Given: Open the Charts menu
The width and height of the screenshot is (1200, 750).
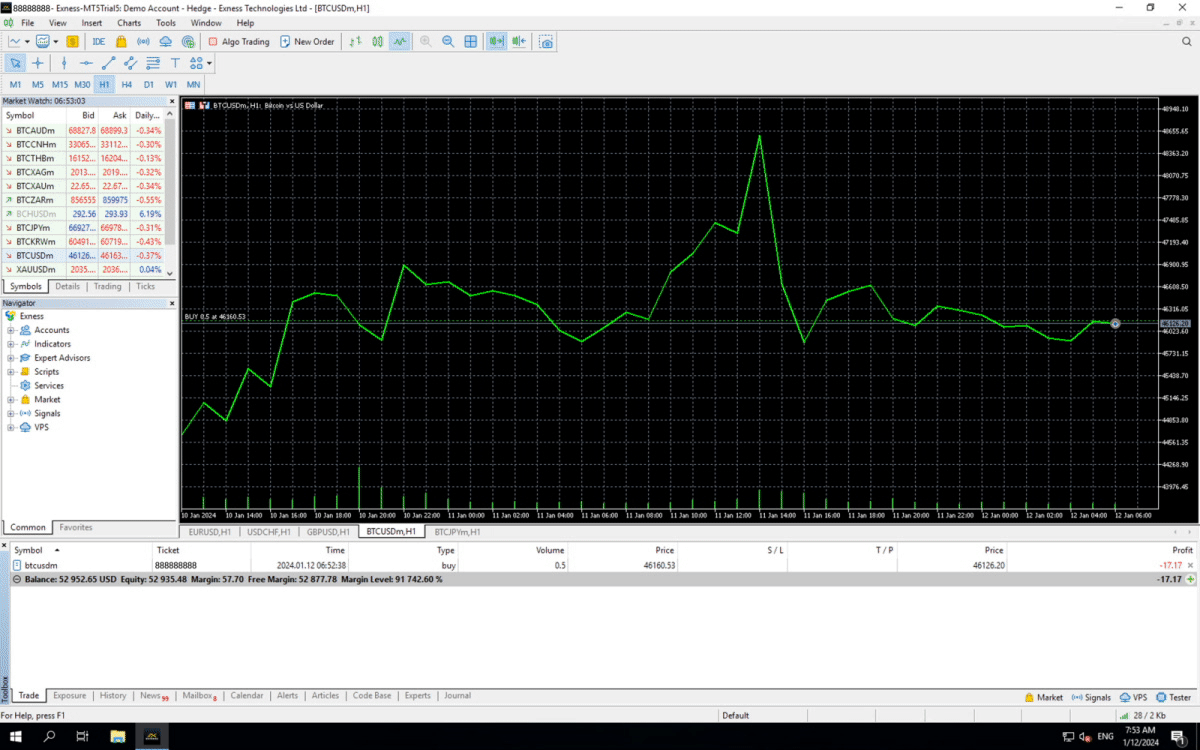Looking at the screenshot, I should [129, 22].
